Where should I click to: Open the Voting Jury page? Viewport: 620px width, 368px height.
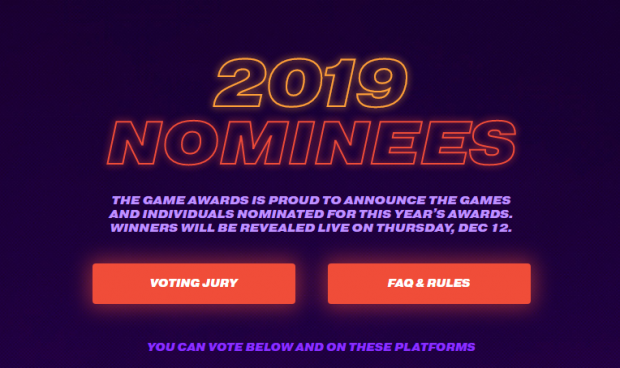pos(194,283)
